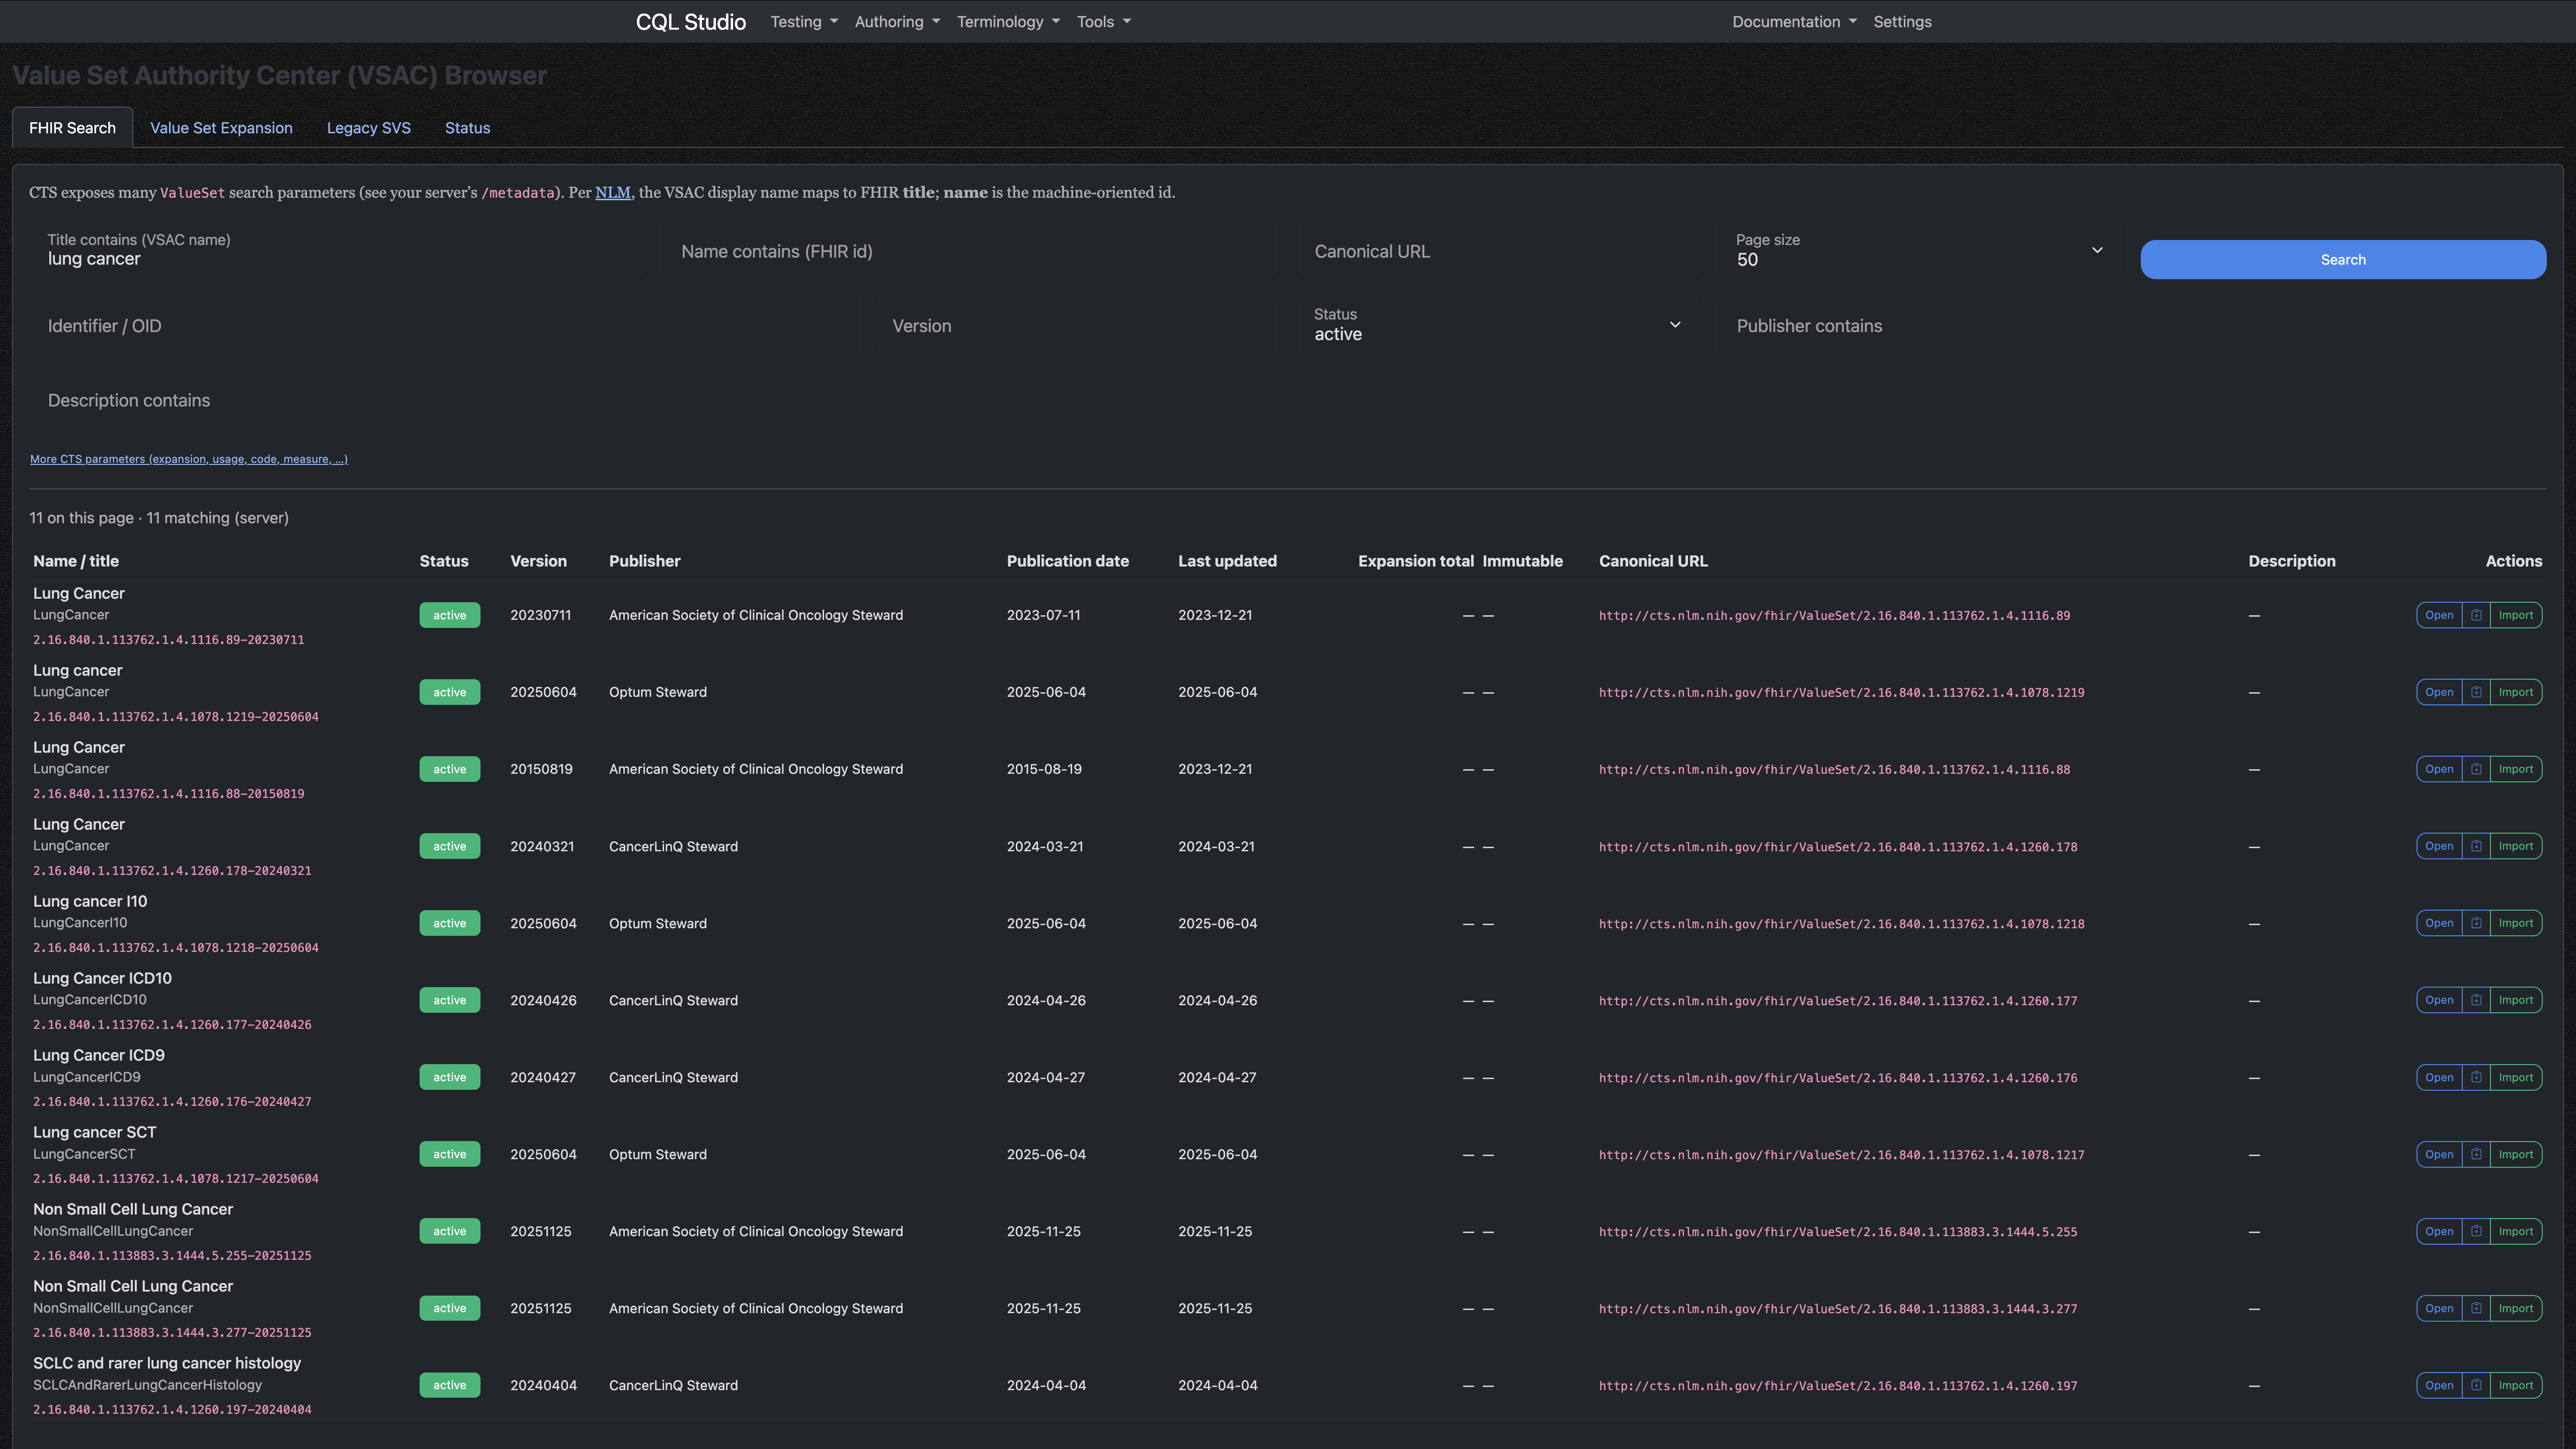Click the Publisher column header
This screenshot has width=2576, height=1449.
tap(645, 561)
